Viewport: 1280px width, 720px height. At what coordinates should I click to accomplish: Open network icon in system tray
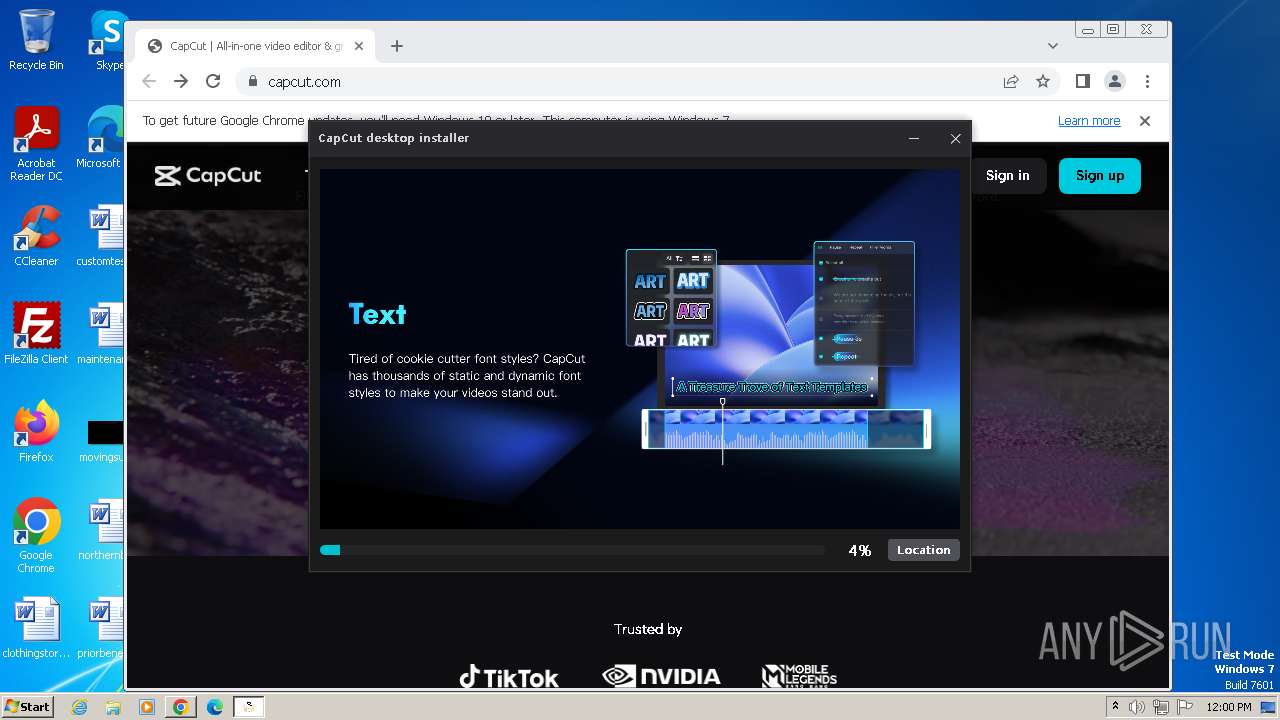tap(1161, 707)
